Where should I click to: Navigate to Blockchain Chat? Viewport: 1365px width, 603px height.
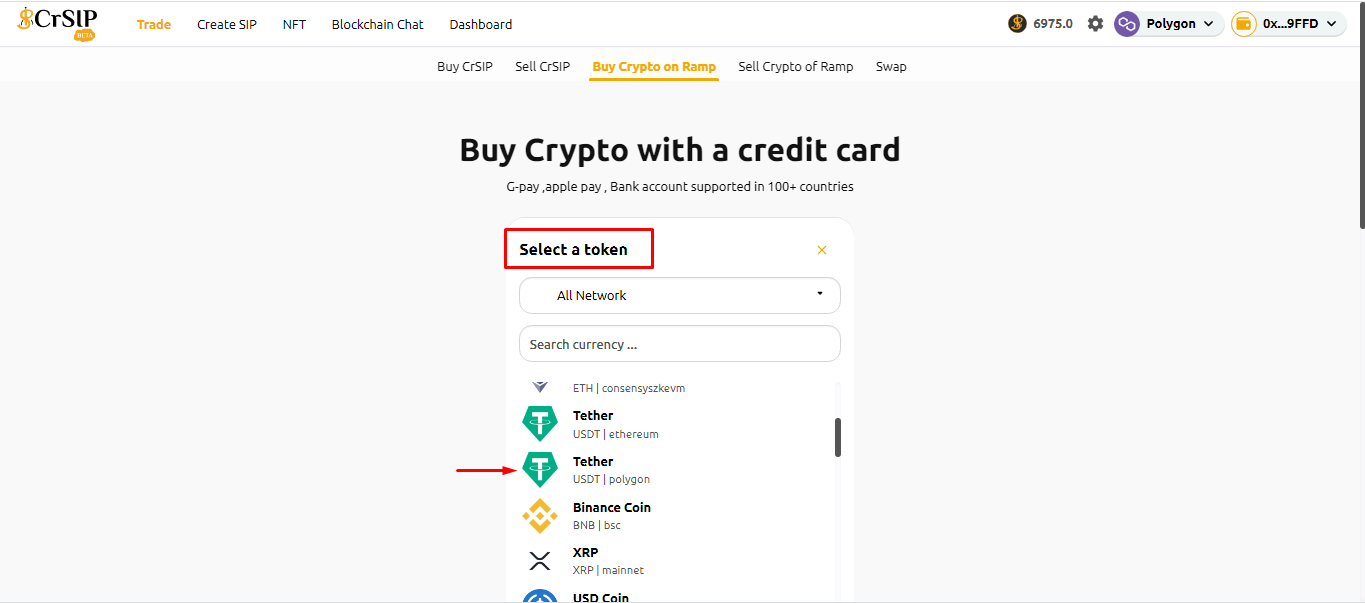(378, 24)
